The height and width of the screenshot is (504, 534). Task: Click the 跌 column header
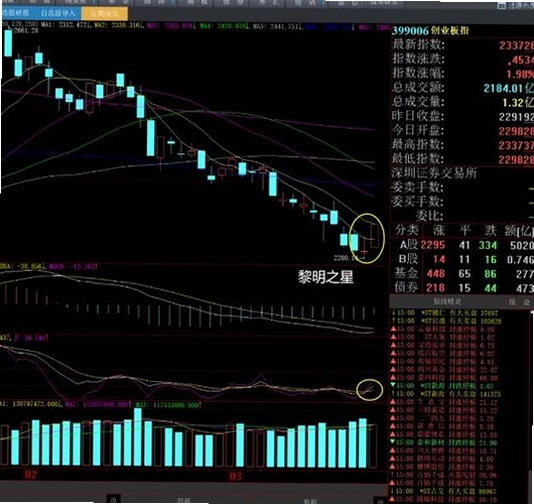coord(490,231)
